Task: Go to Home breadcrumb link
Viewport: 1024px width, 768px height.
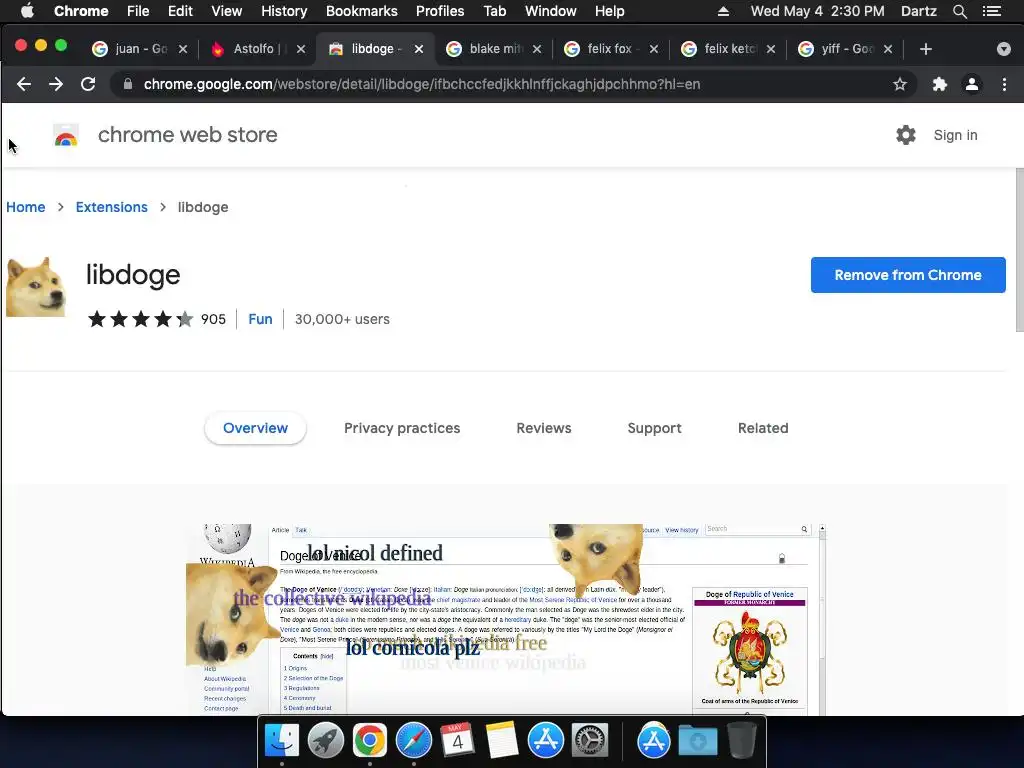Action: (25, 207)
